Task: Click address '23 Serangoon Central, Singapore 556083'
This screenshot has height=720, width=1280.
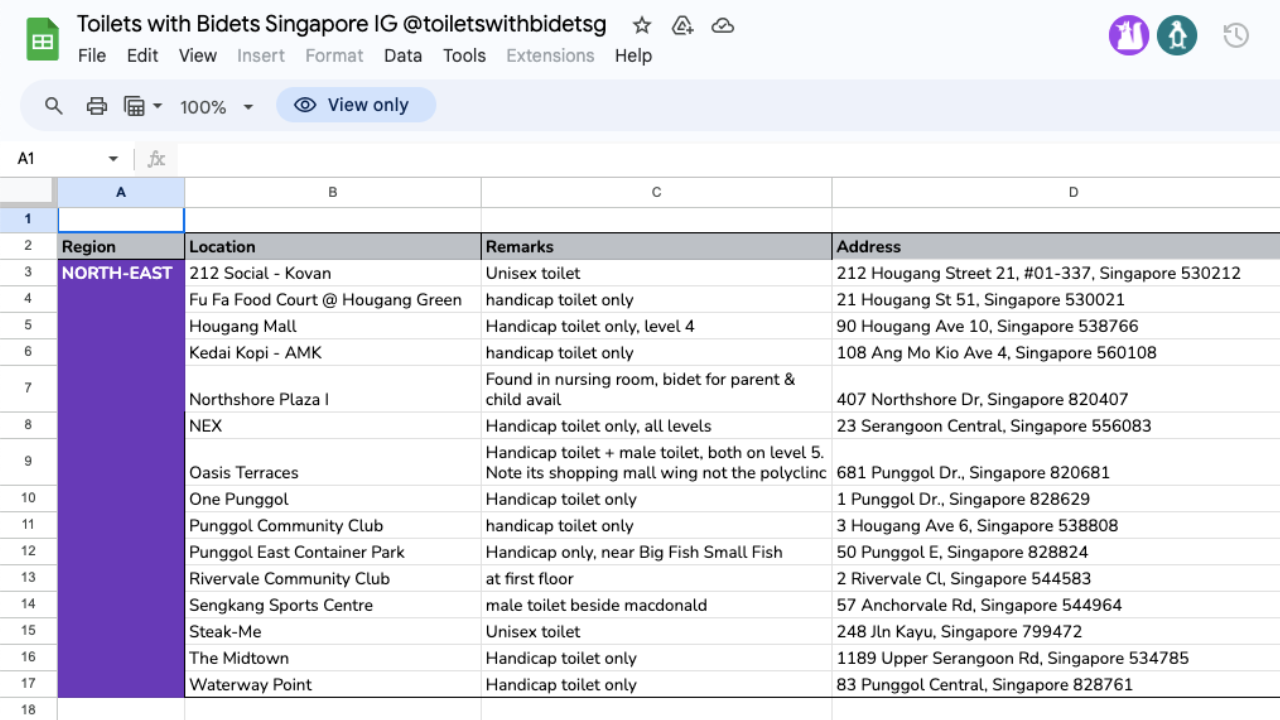Action: point(1056,425)
